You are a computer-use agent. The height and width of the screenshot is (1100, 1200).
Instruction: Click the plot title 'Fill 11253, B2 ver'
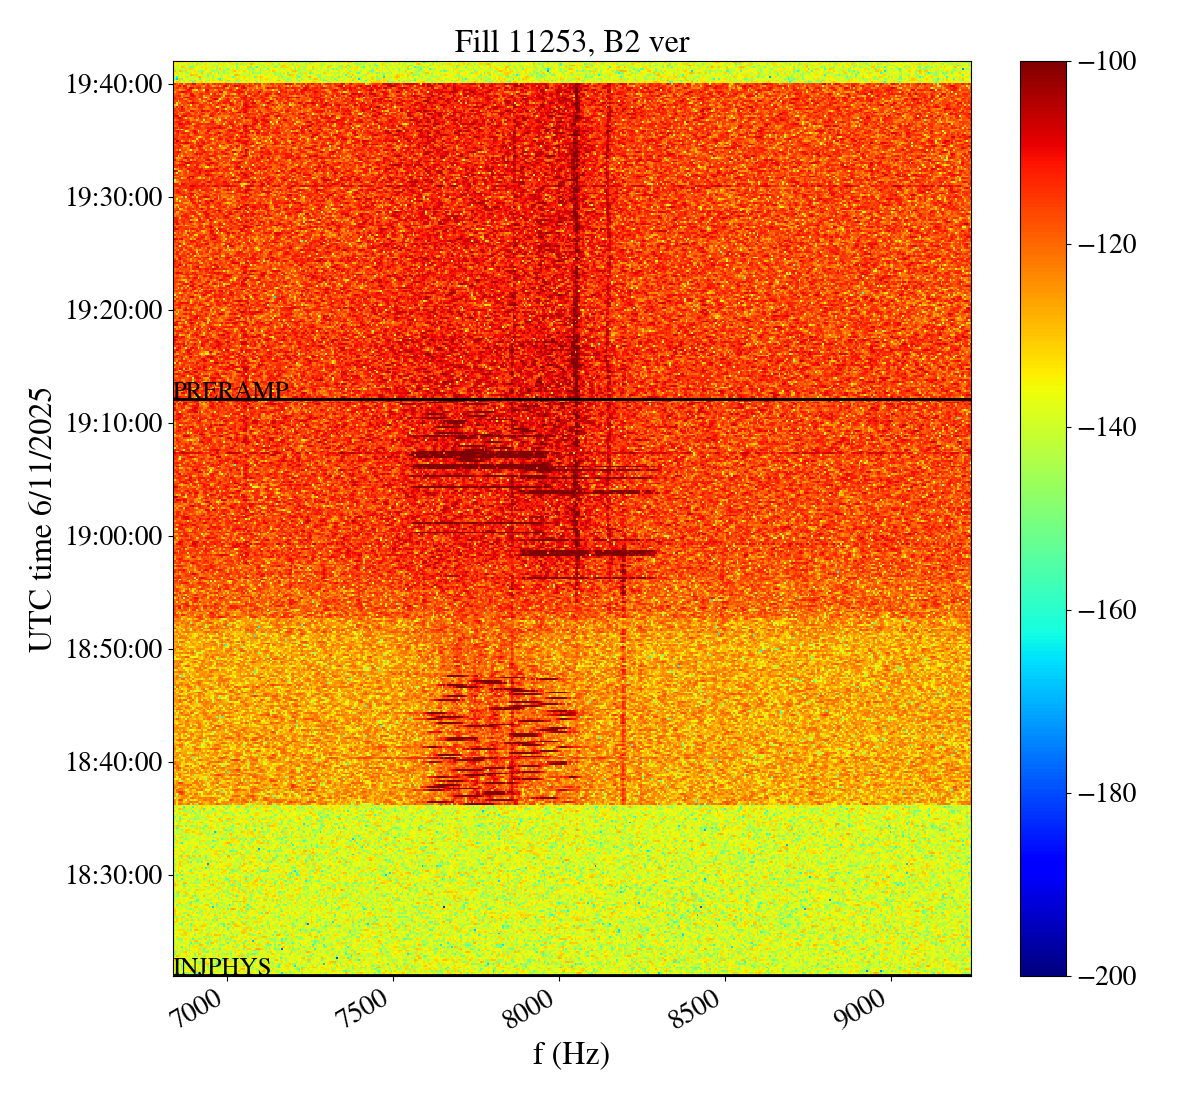click(x=571, y=42)
